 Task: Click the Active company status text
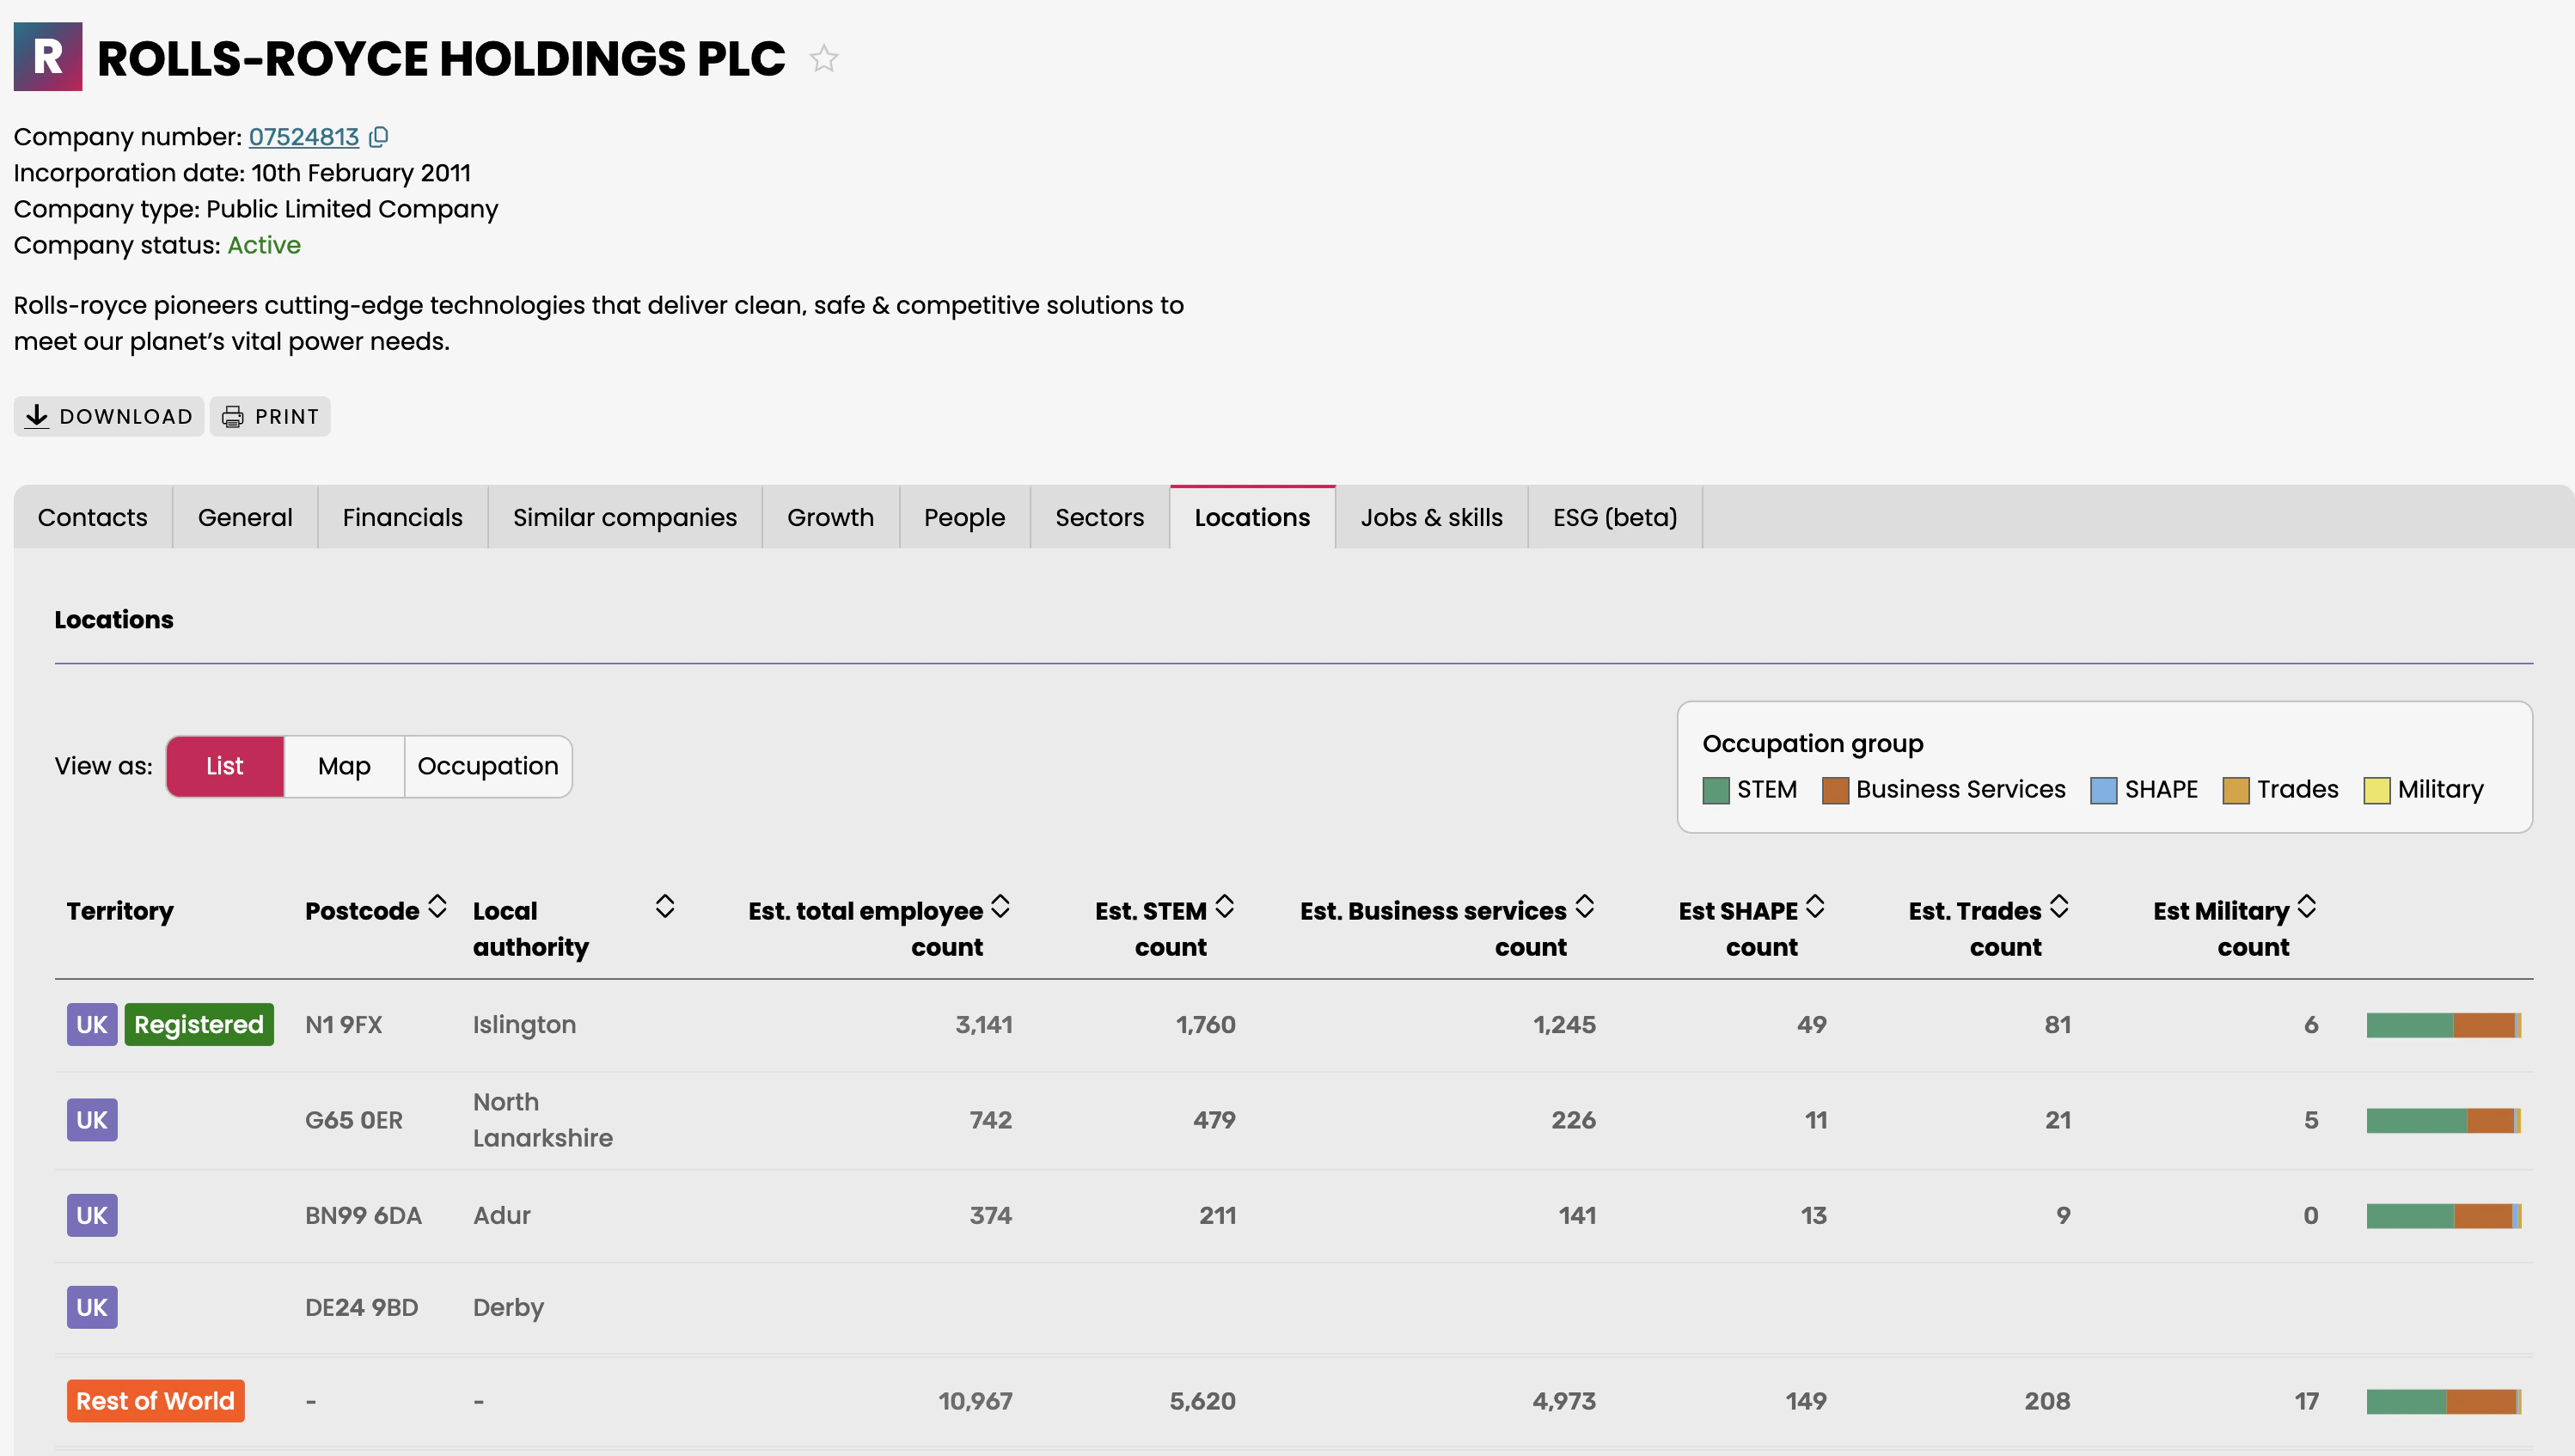click(x=264, y=245)
